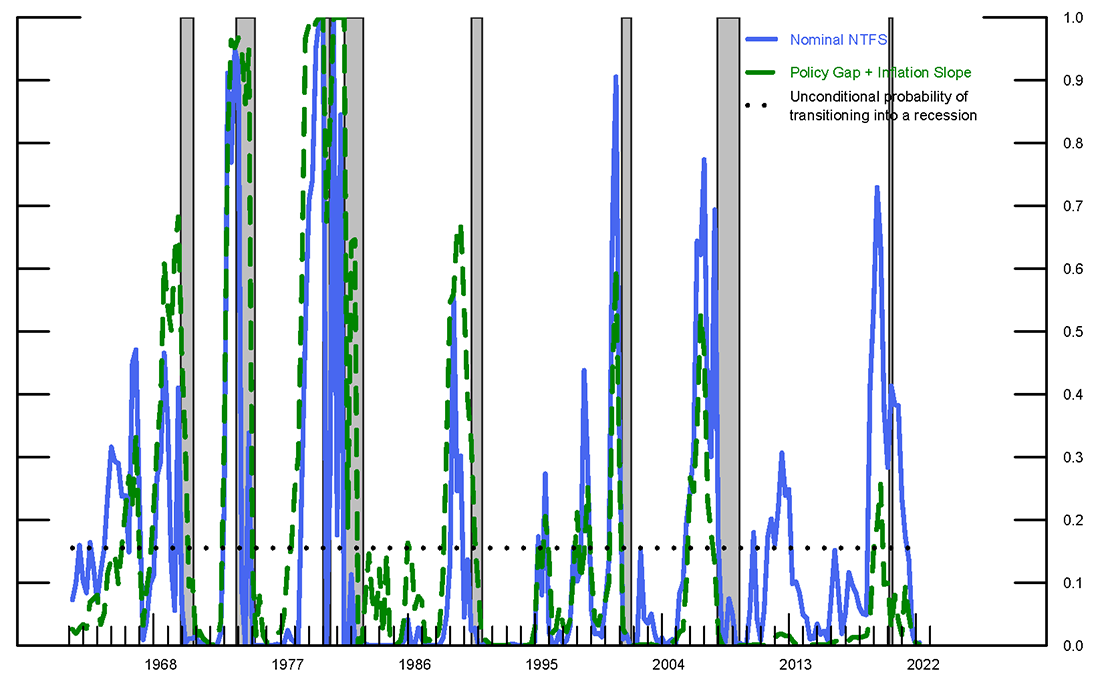Select the 1977 x-axis label
The height and width of the screenshot is (677, 1100).
(x=287, y=664)
